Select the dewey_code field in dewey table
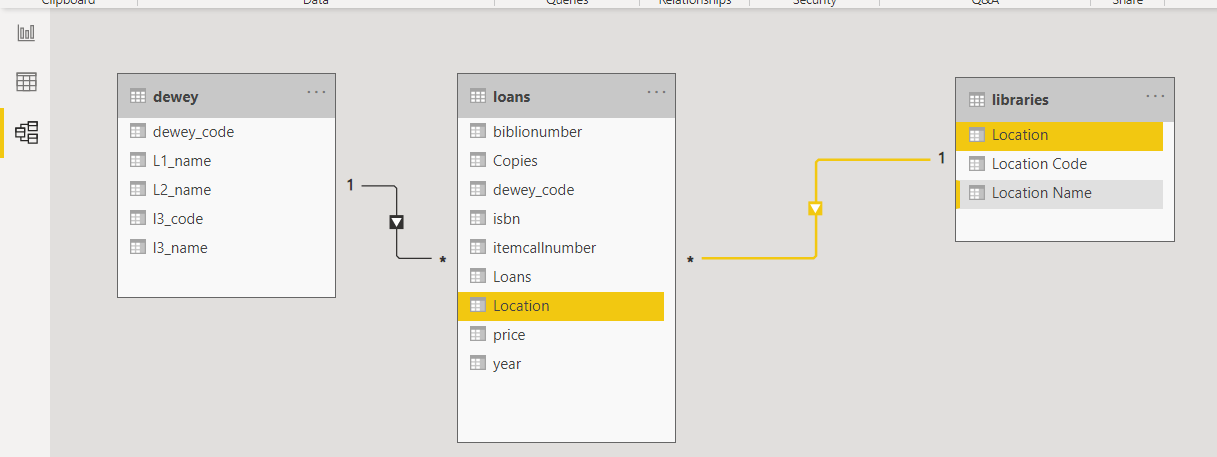Viewport: 1217px width, 457px height. coord(226,131)
